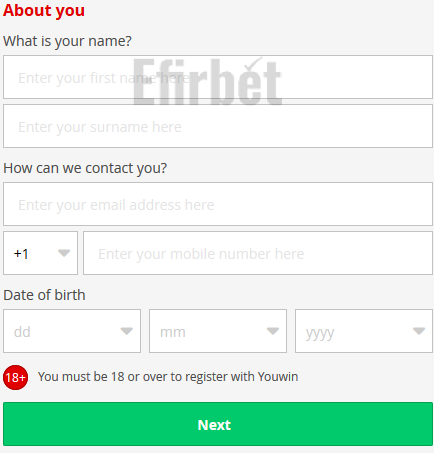
Task: Click the Date of birth label
Action: tap(44, 295)
